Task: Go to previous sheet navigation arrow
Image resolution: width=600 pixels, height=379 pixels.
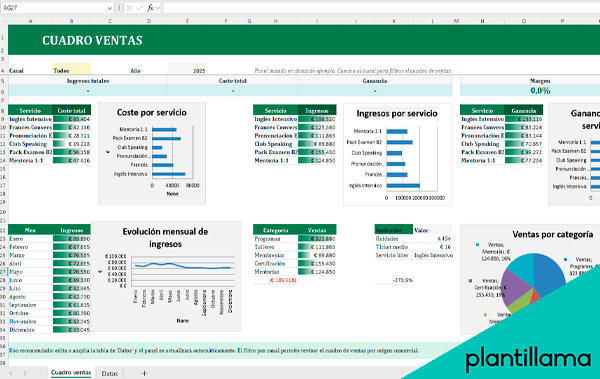Action: [x=11, y=373]
